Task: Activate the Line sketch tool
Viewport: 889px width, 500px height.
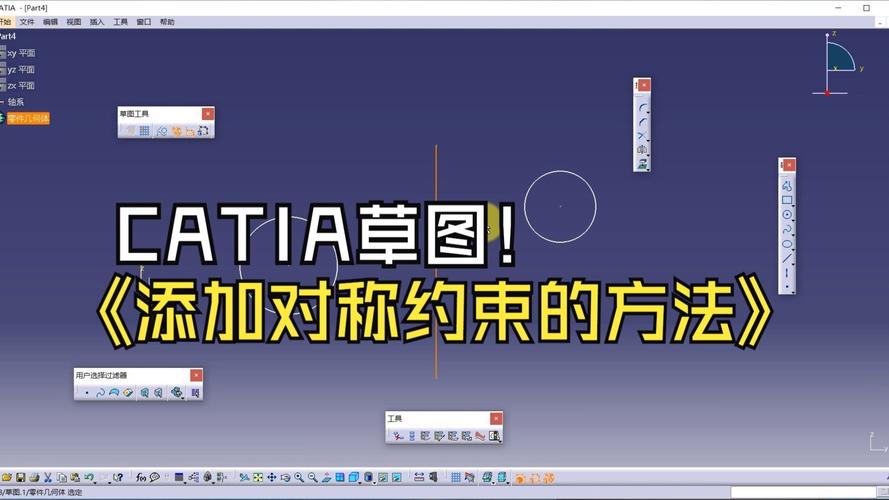Action: (786, 259)
